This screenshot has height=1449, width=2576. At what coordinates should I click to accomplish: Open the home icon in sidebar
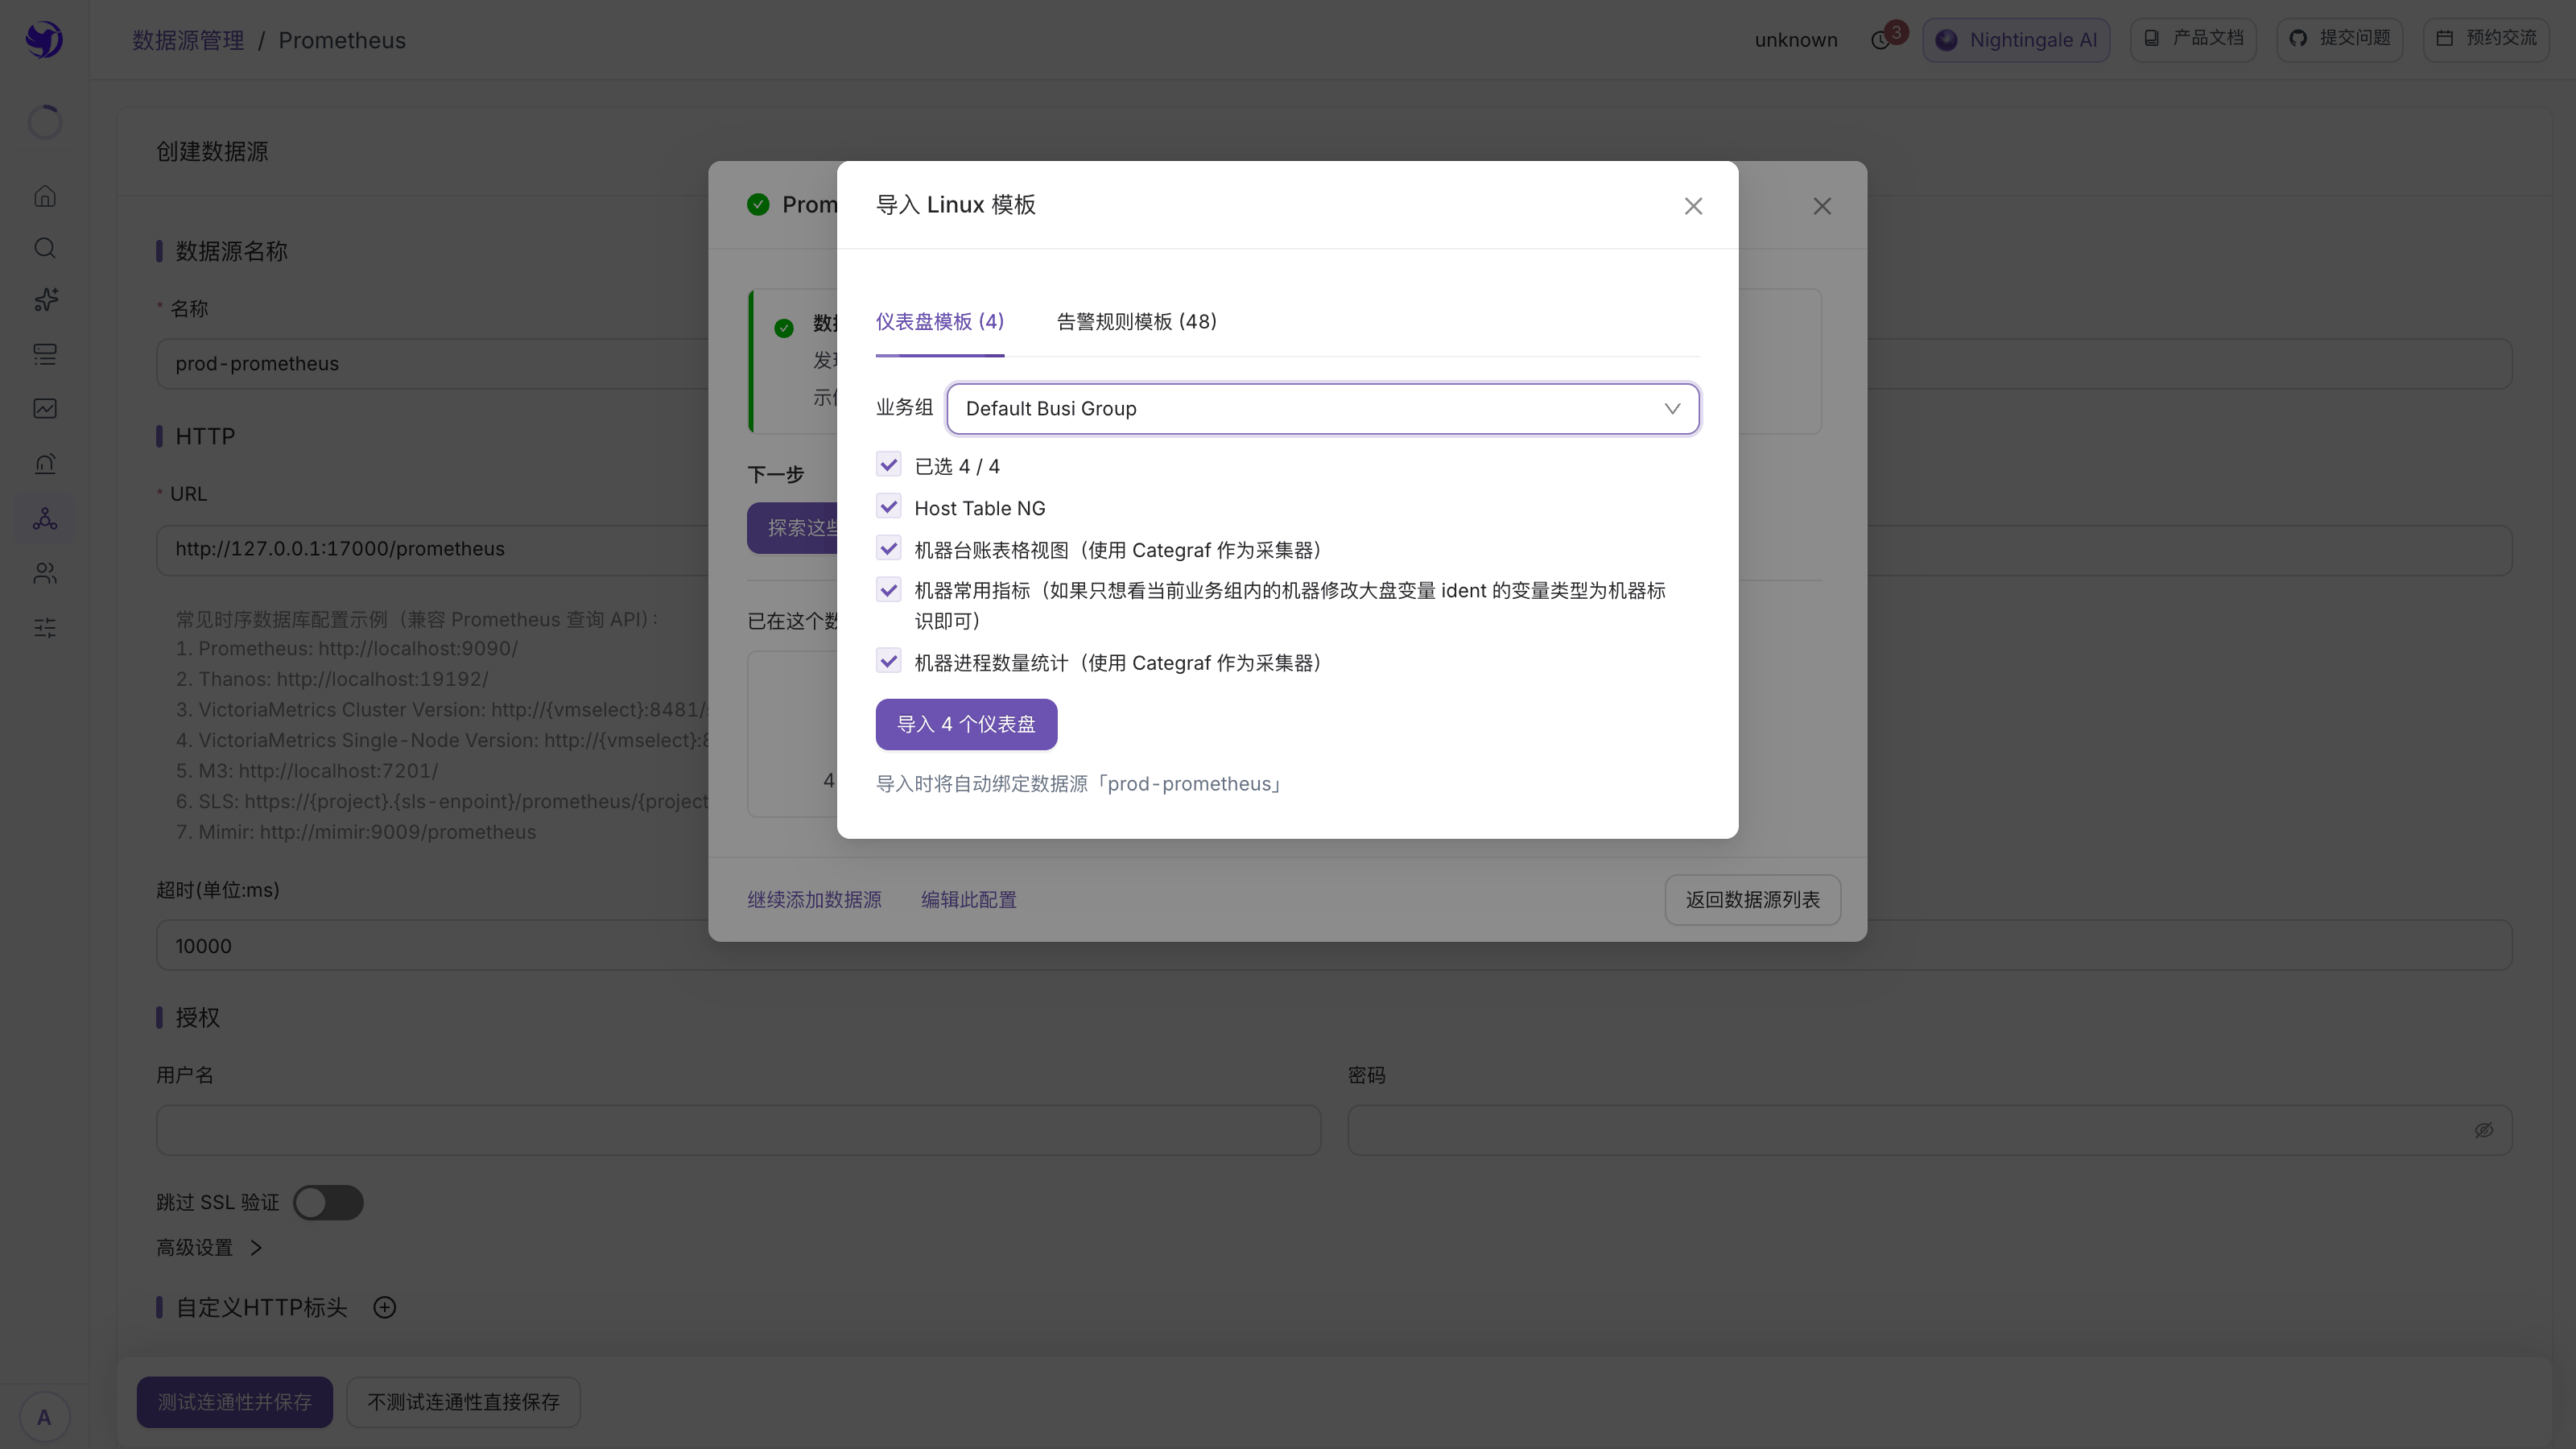(45, 196)
